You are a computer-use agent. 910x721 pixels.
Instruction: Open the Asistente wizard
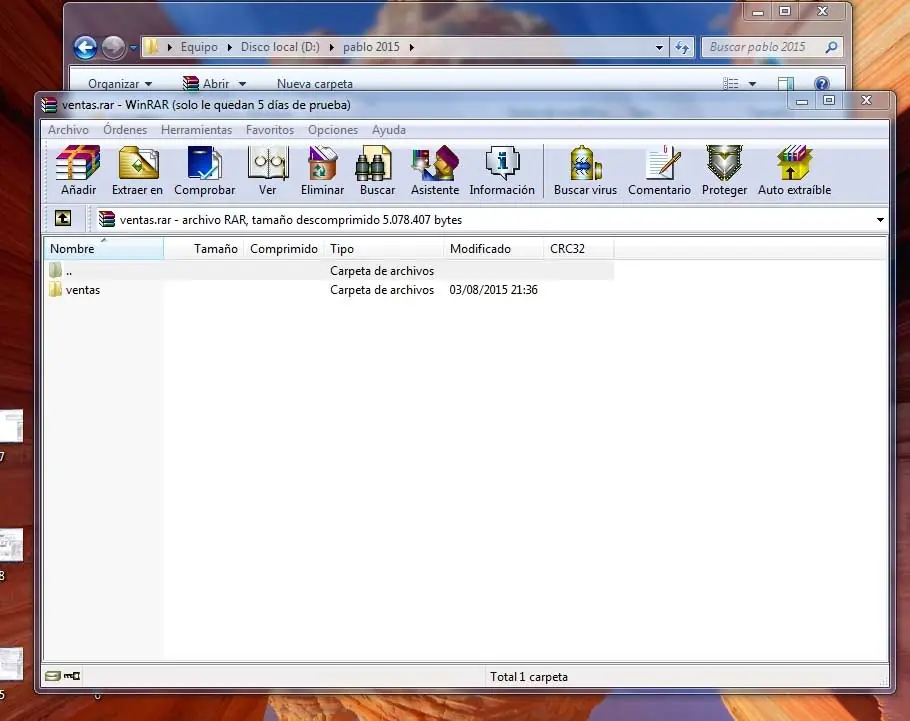pos(435,171)
